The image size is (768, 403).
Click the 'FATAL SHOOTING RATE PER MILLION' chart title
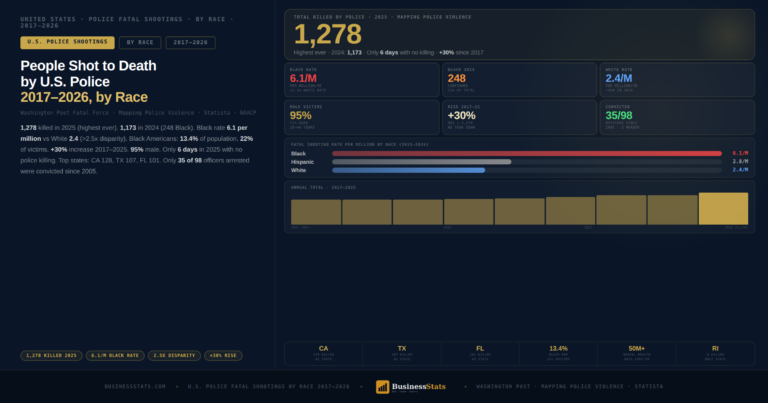[x=360, y=145]
